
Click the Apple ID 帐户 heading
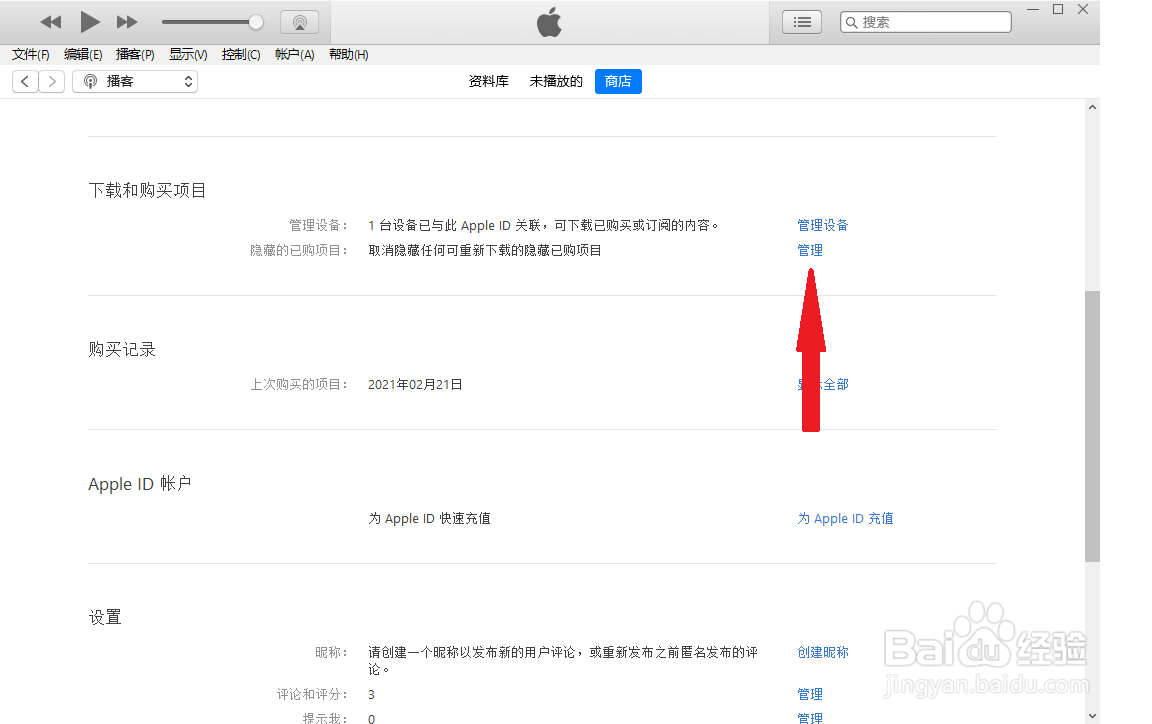140,484
